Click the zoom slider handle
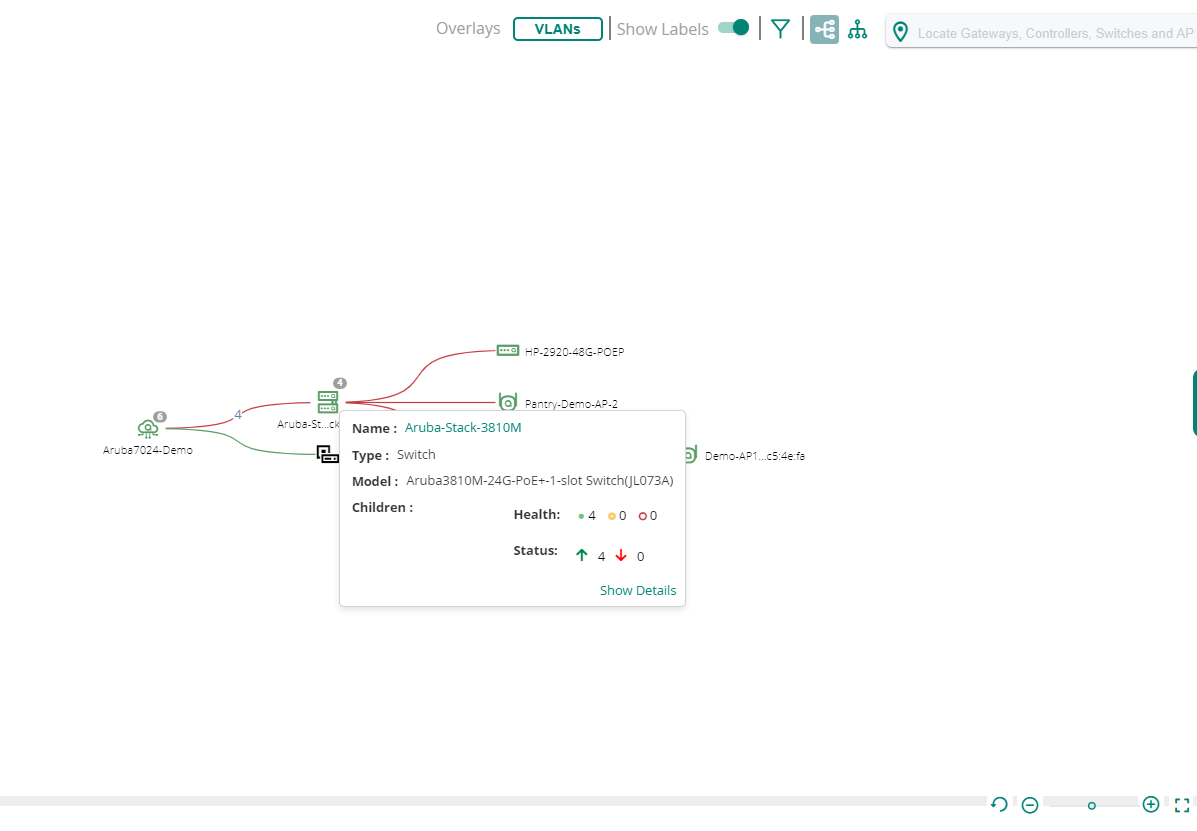 pos(1092,806)
